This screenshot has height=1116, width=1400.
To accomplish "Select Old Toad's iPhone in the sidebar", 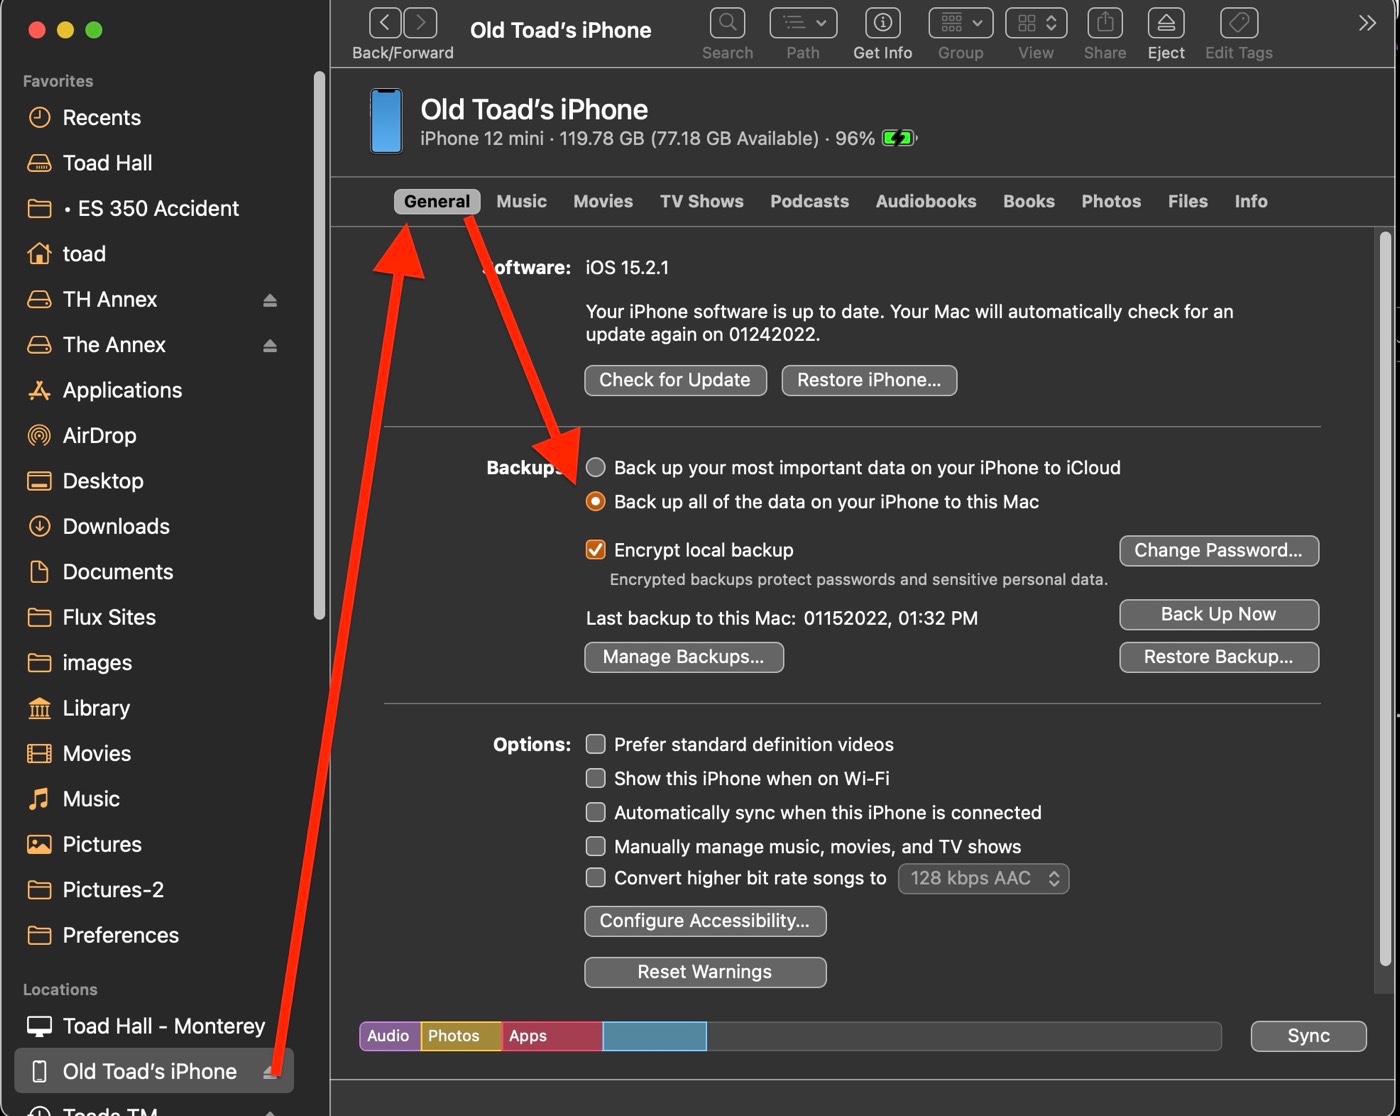I will (149, 1071).
